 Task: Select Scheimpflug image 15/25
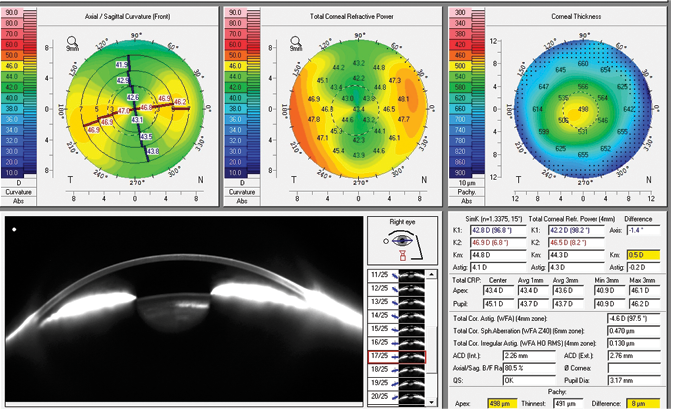pyautogui.click(x=397, y=329)
